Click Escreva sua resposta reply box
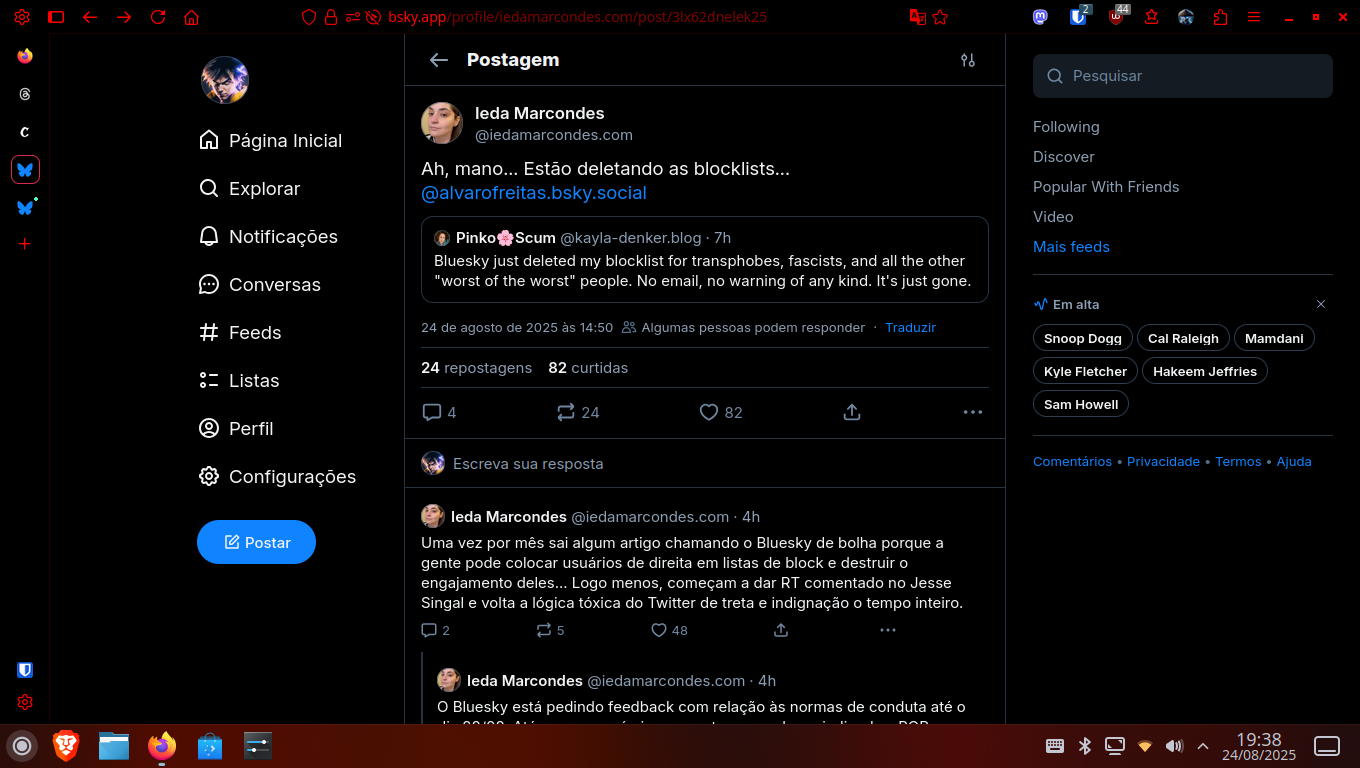This screenshot has height=768, width=1360. (705, 463)
